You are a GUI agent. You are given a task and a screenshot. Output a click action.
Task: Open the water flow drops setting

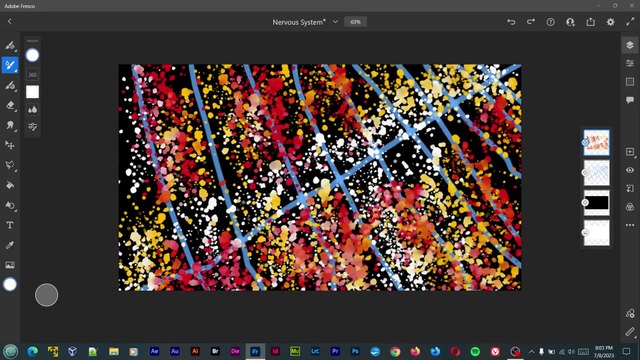[32, 109]
